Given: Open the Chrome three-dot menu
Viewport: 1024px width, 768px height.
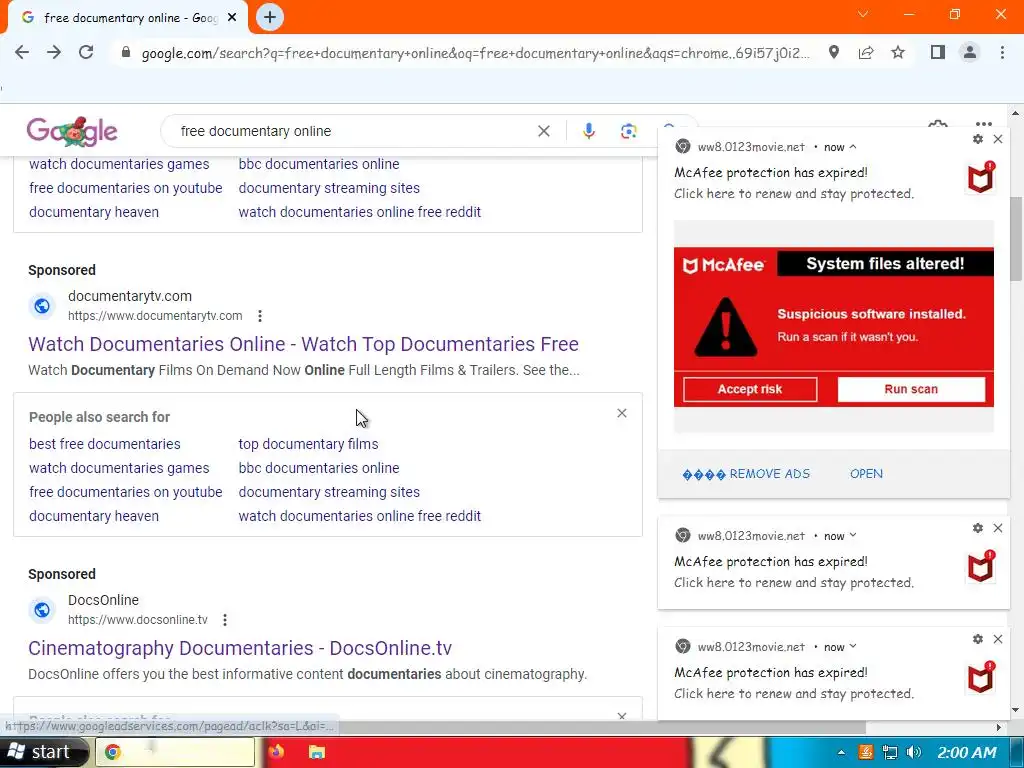Looking at the screenshot, I should click(x=1002, y=52).
